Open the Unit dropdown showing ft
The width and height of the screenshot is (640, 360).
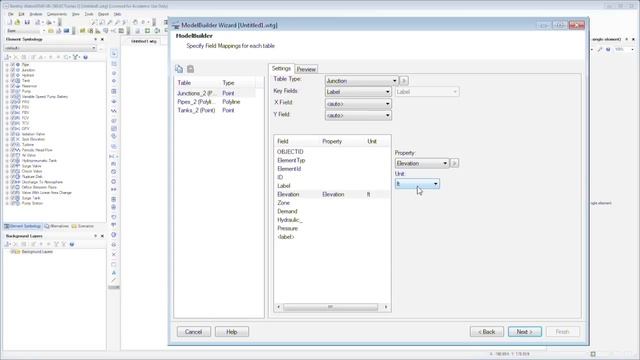[x=417, y=184]
